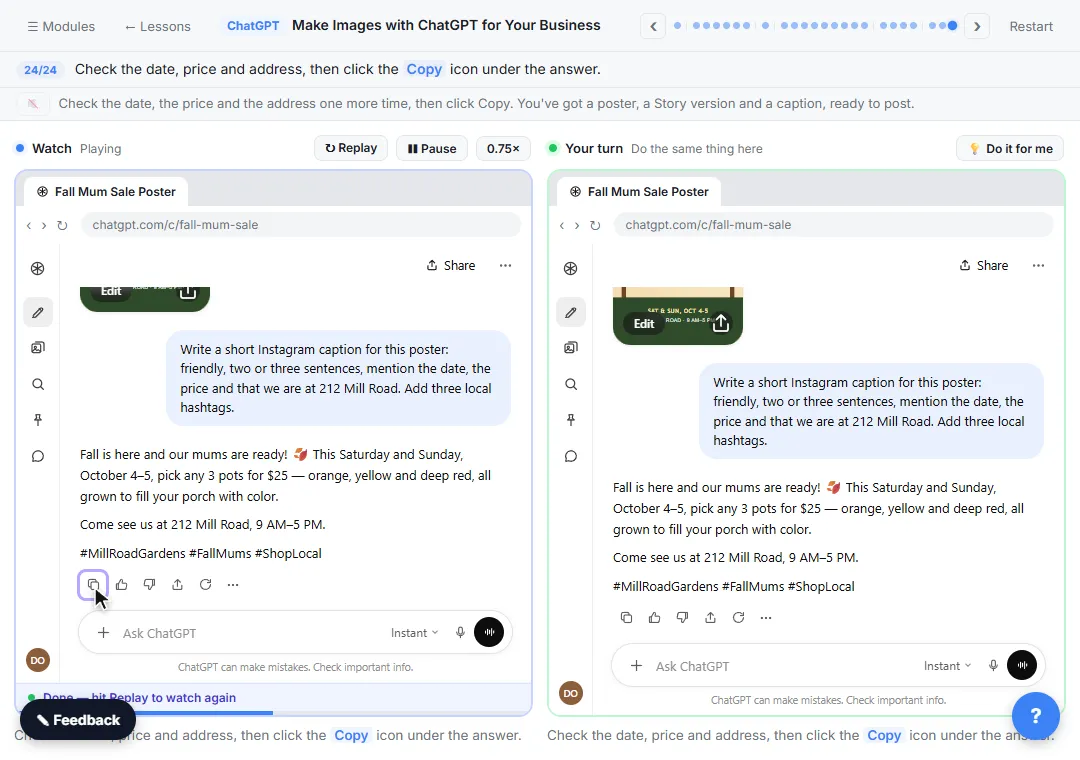Replay the Watch demo
This screenshot has width=1080, height=760.
click(x=351, y=148)
